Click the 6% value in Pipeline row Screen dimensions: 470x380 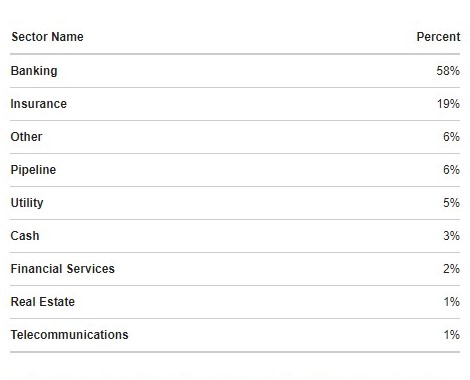(x=451, y=170)
